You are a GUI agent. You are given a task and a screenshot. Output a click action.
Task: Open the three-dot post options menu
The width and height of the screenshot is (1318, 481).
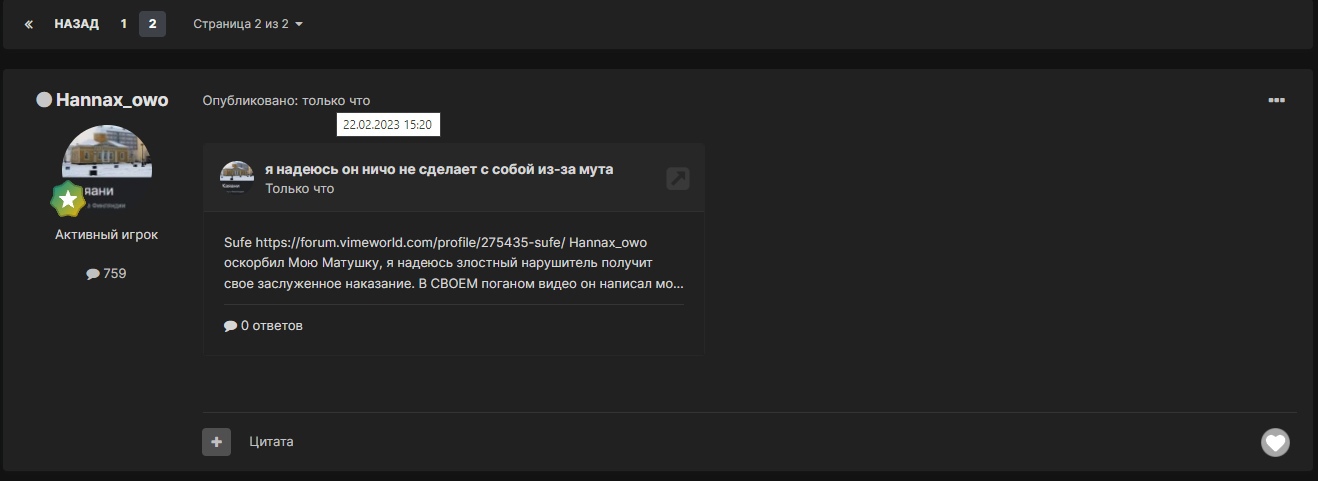click(x=1276, y=100)
